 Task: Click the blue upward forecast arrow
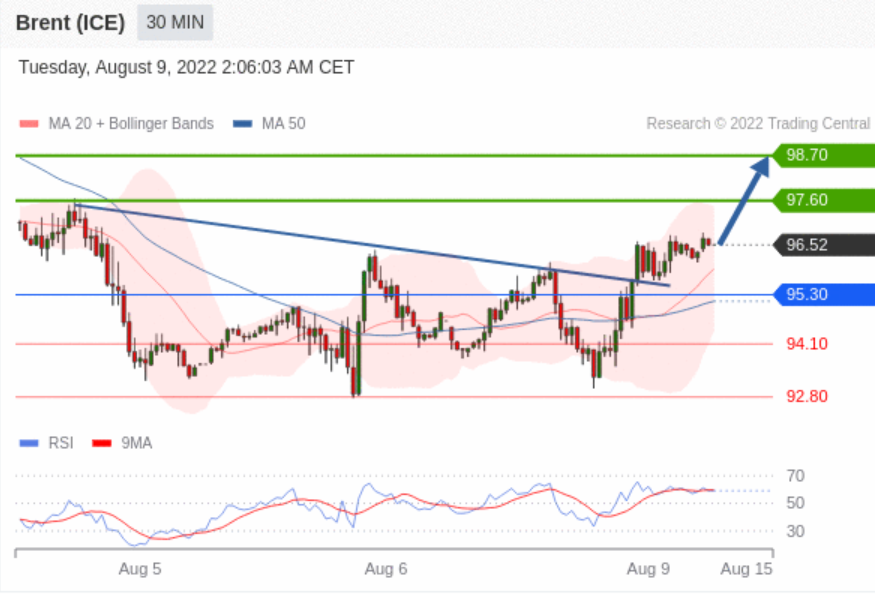point(744,198)
